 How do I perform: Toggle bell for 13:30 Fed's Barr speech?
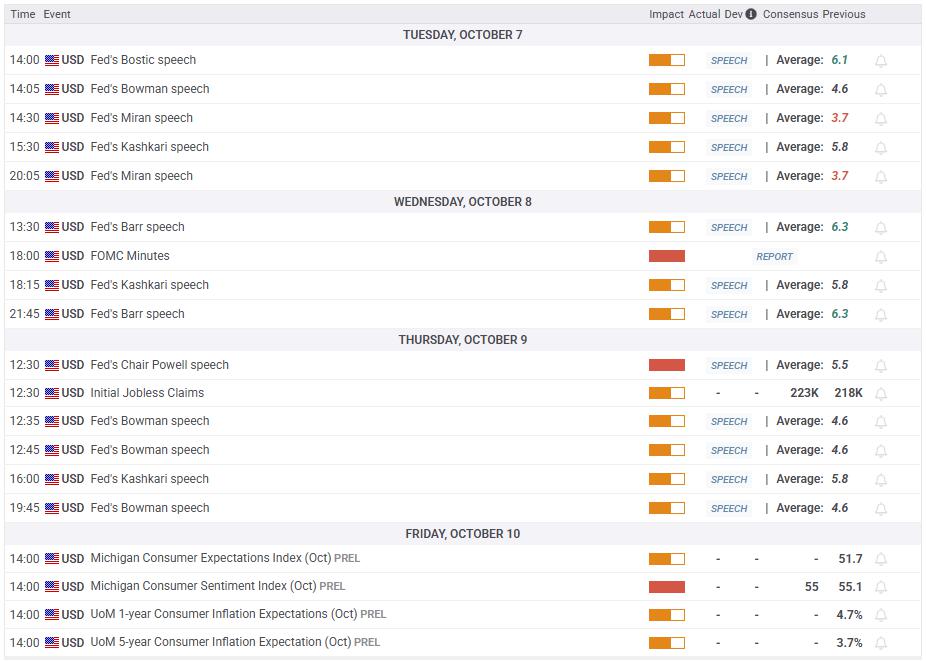click(881, 228)
